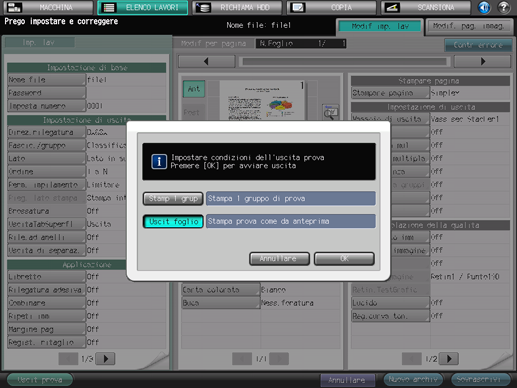Open Buca punching setting

pos(220,303)
